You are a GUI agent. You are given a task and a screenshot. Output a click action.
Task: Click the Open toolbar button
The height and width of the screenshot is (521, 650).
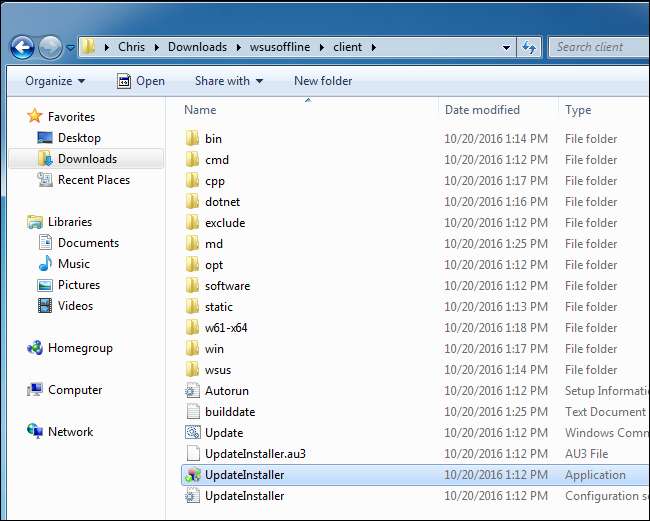coord(141,81)
